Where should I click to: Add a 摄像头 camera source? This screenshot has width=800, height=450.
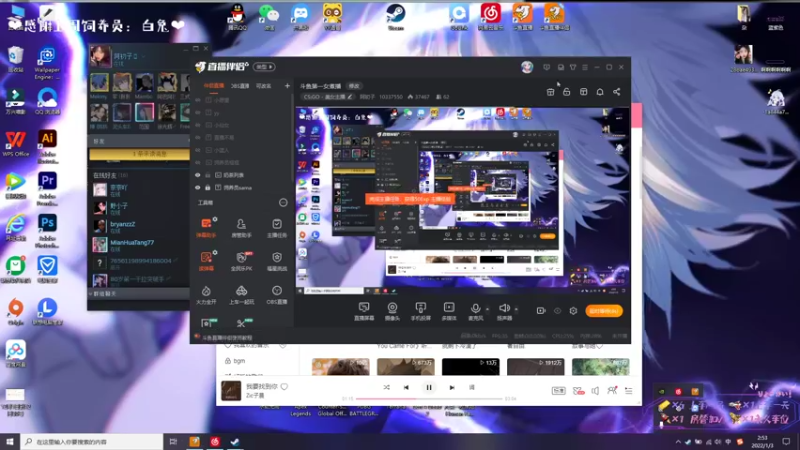point(392,311)
